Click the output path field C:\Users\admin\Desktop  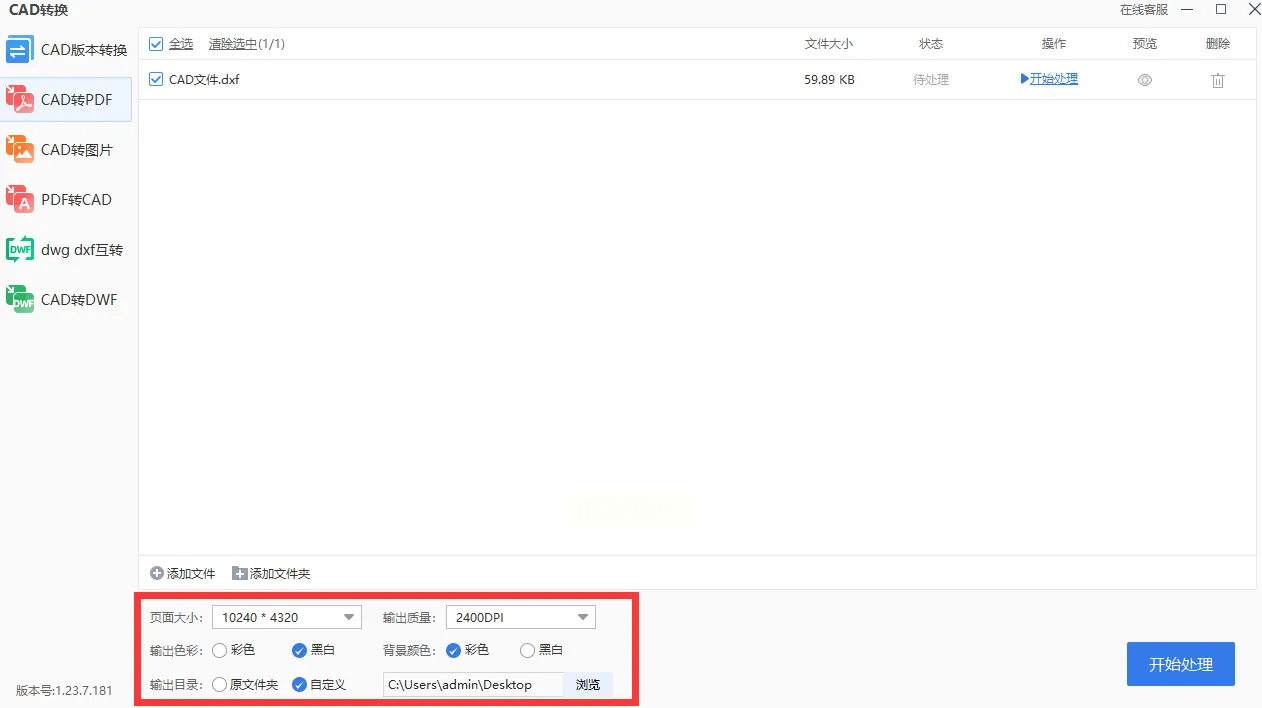tap(473, 685)
